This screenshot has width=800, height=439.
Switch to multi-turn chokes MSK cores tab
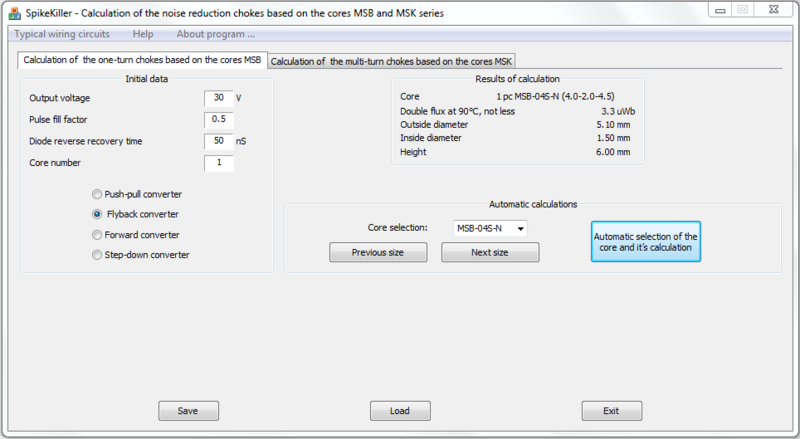pyautogui.click(x=391, y=61)
